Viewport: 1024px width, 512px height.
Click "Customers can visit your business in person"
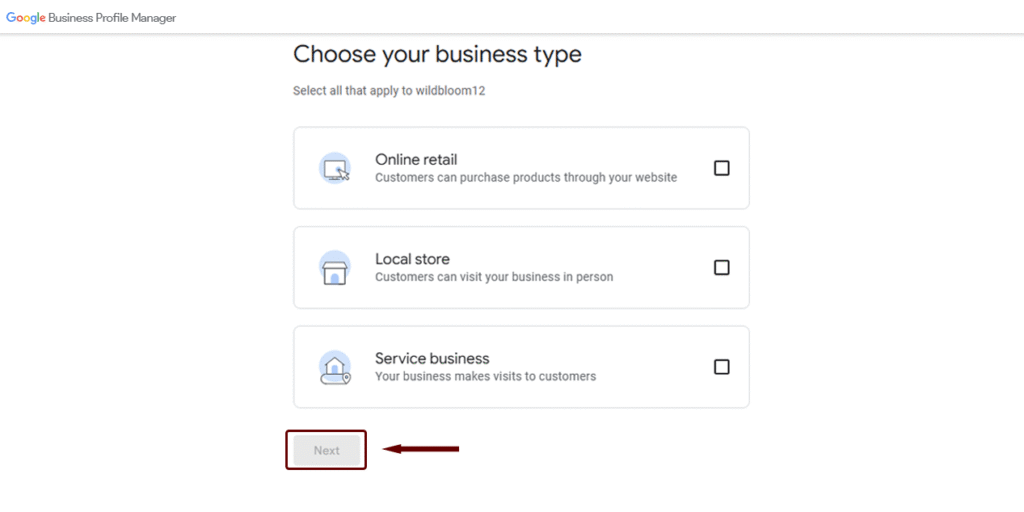[x=494, y=277]
